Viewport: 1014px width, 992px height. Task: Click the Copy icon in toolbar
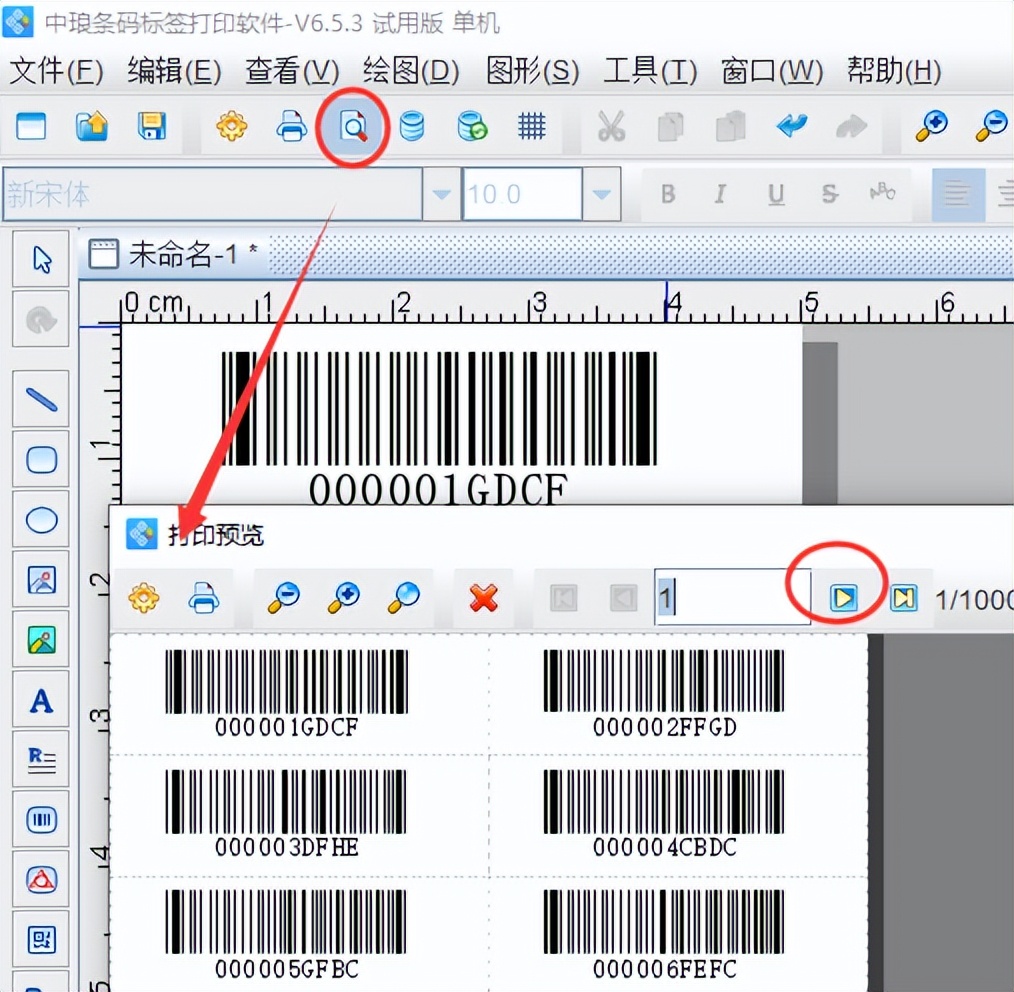(671, 125)
